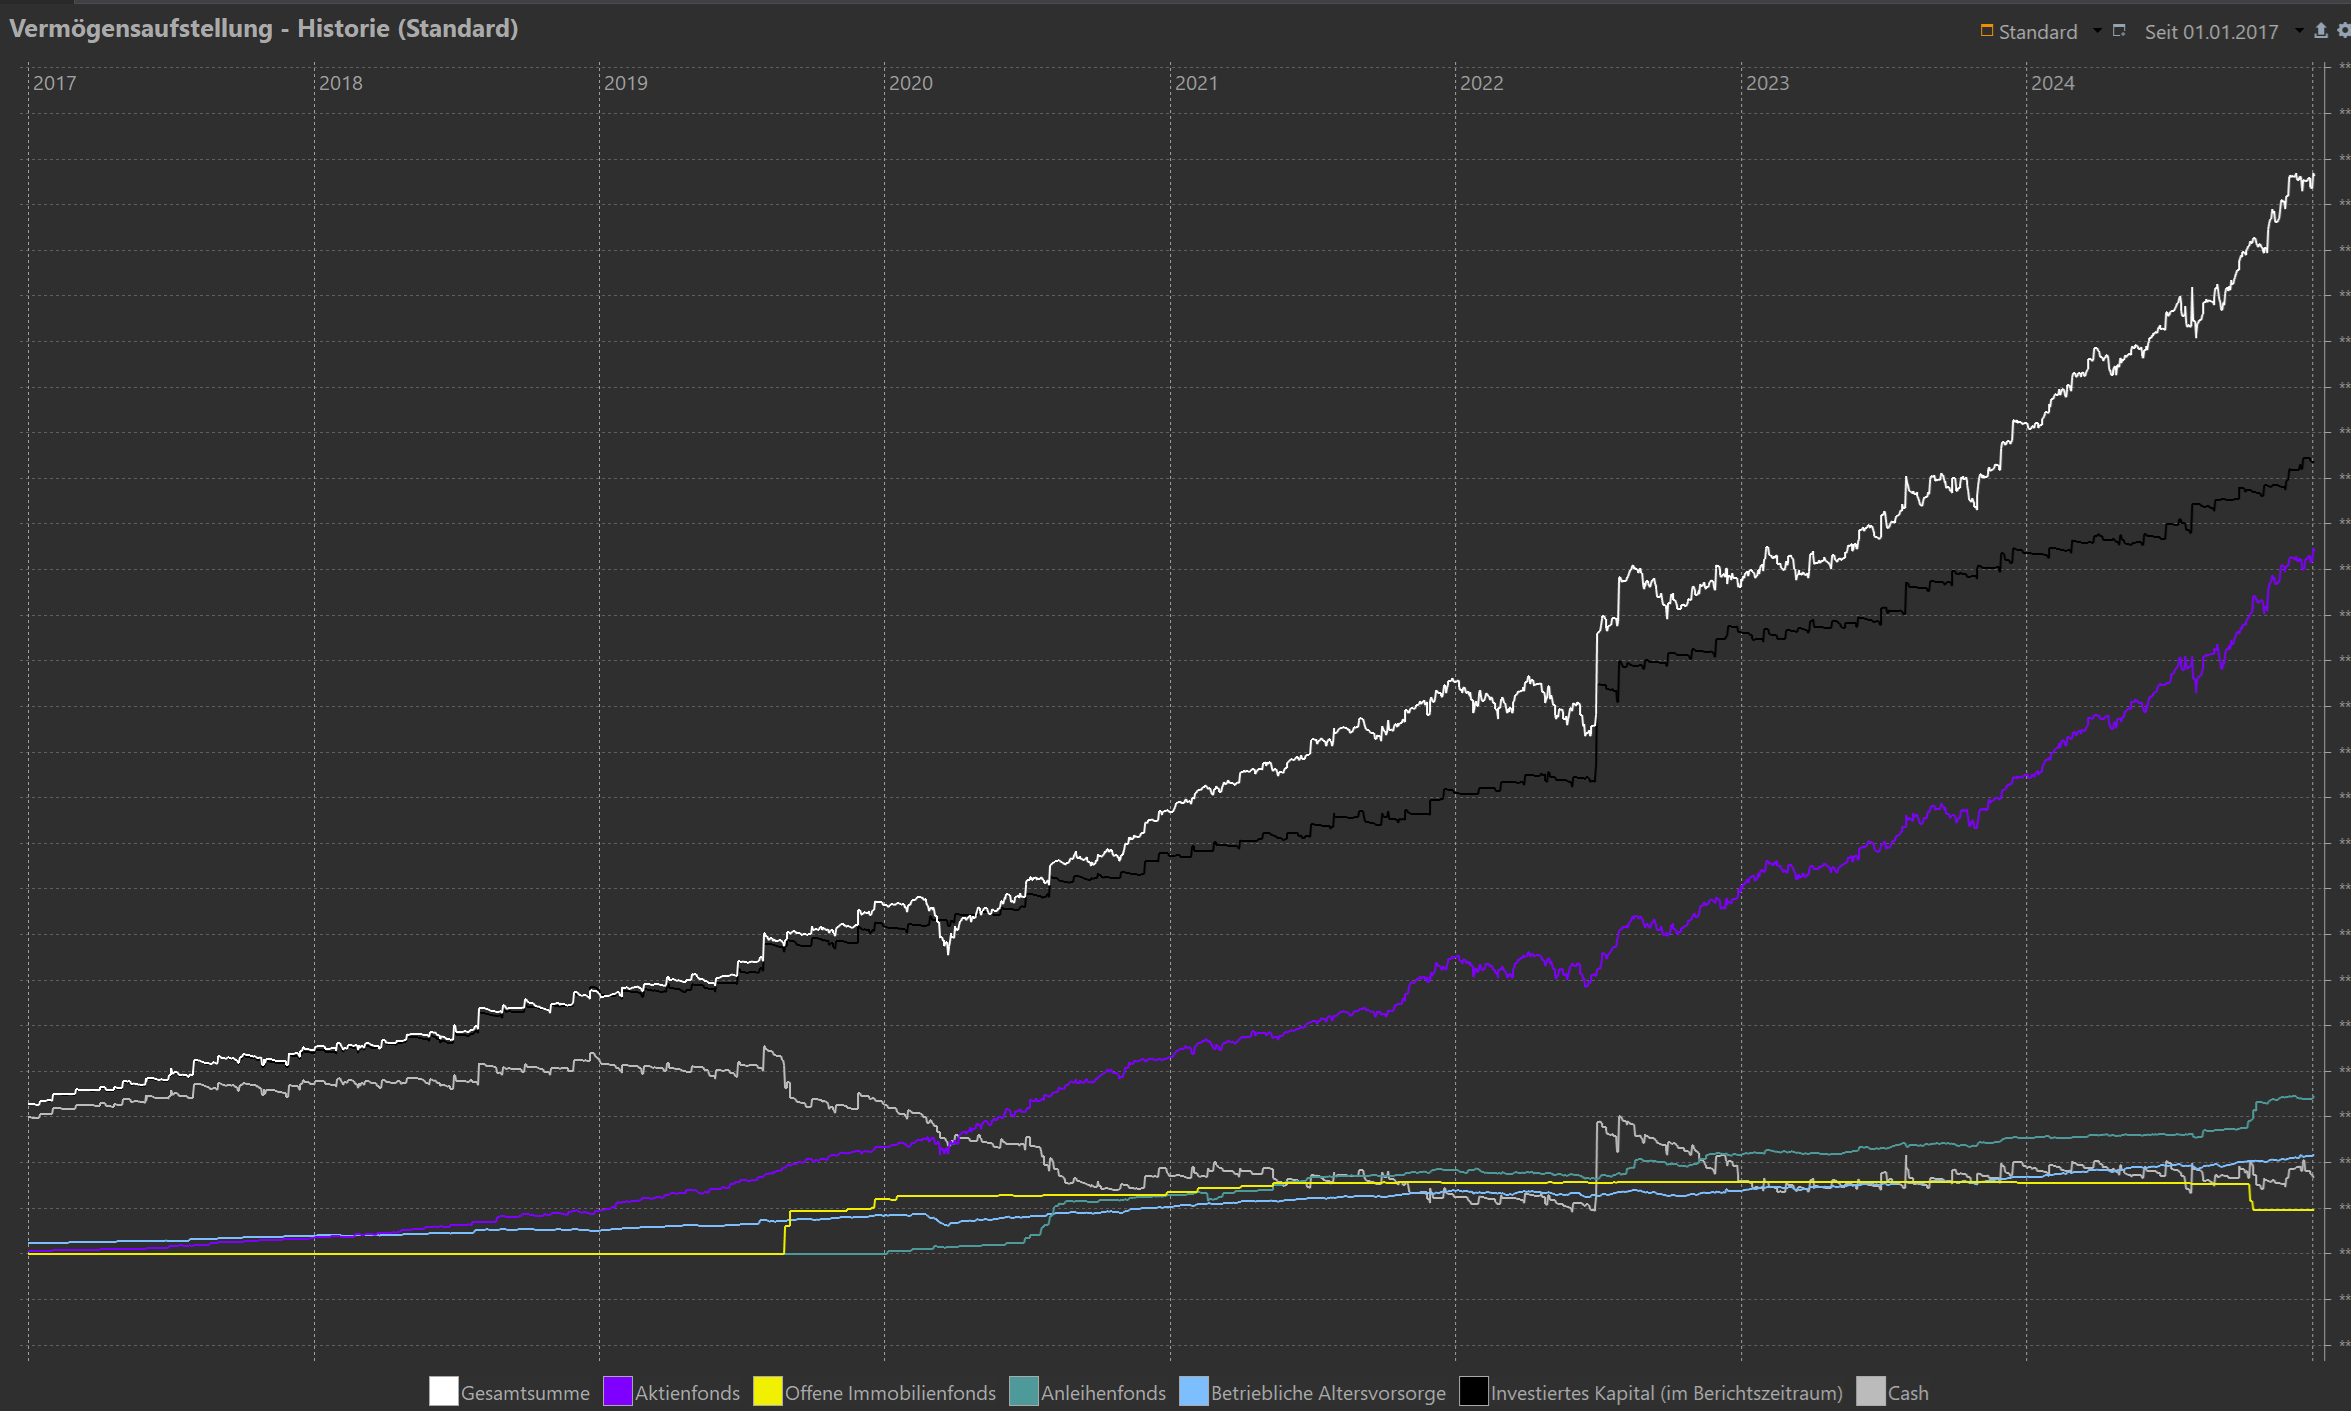Click the Standard view name label
This screenshot has height=1411, width=2351.
point(2038,31)
